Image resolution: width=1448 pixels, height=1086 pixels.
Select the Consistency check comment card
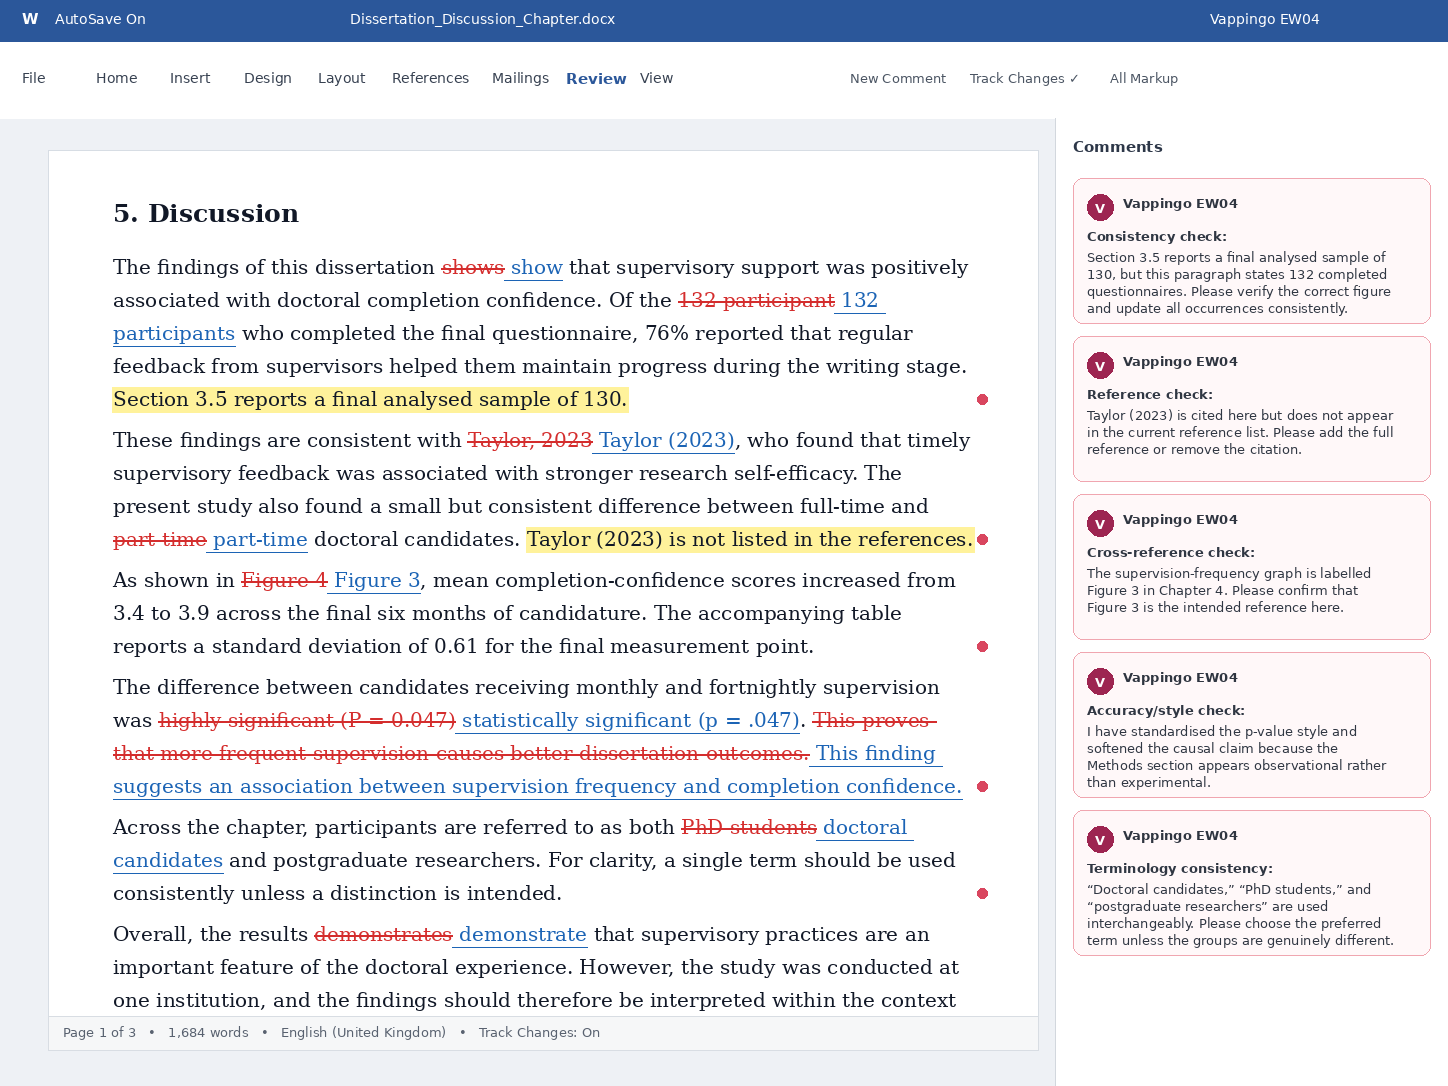[x=1251, y=251]
